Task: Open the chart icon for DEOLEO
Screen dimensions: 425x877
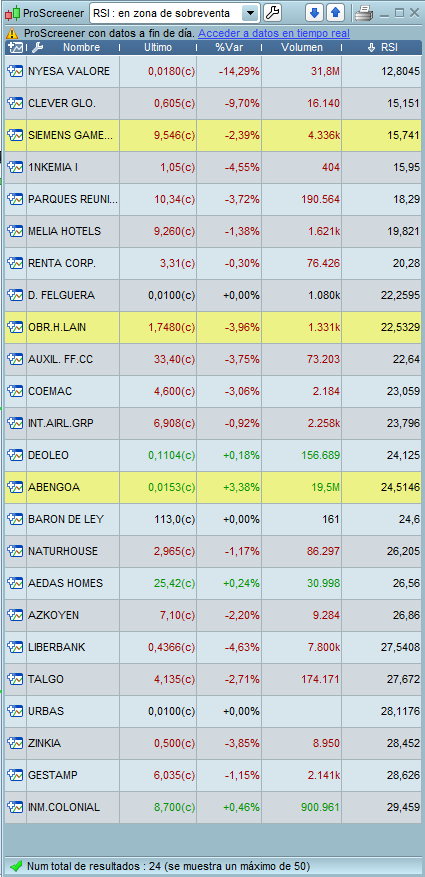Action: [x=15, y=455]
